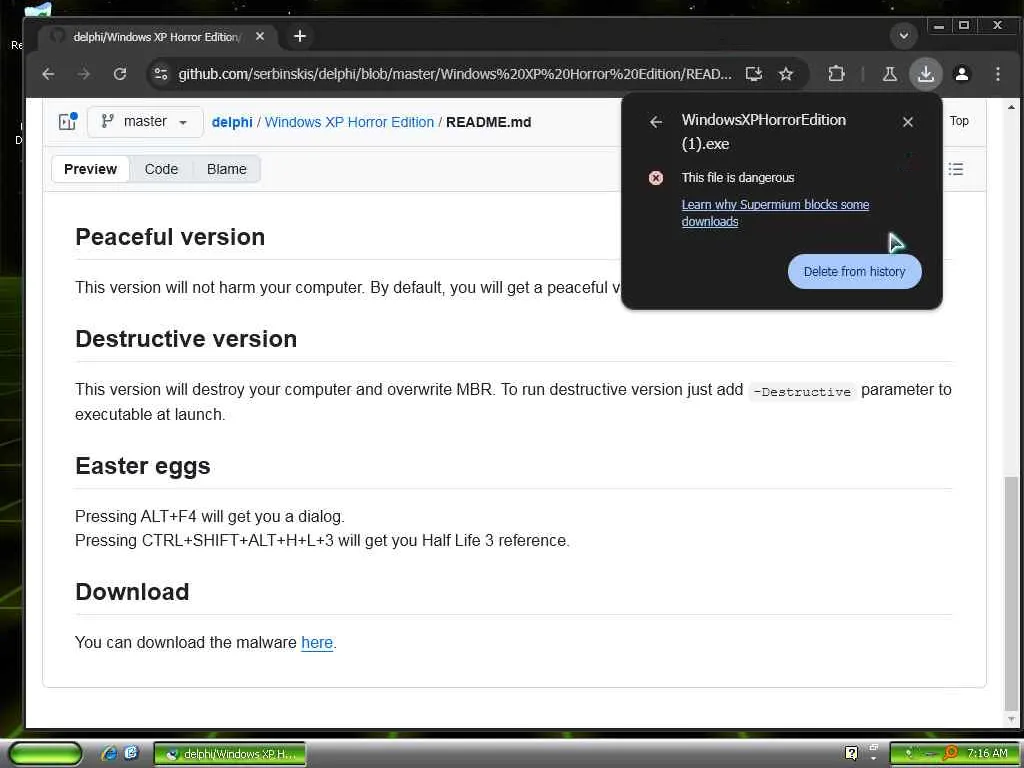The image size is (1024, 768).
Task: Click the dangerous file warning icon
Action: coord(656,178)
